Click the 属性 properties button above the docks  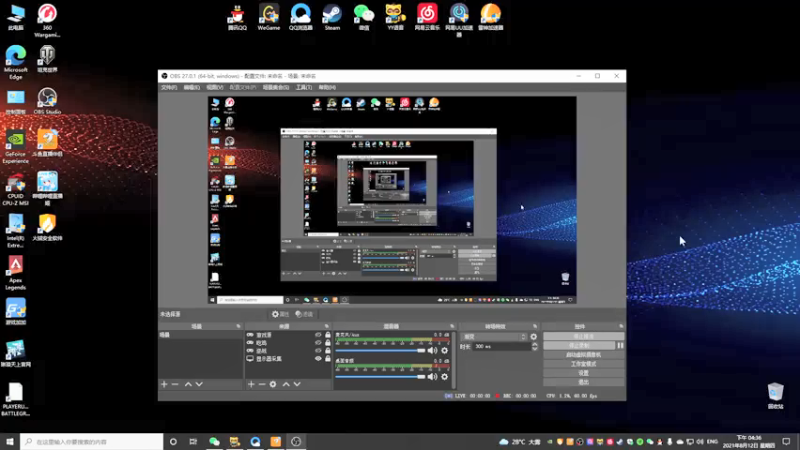click(x=281, y=314)
